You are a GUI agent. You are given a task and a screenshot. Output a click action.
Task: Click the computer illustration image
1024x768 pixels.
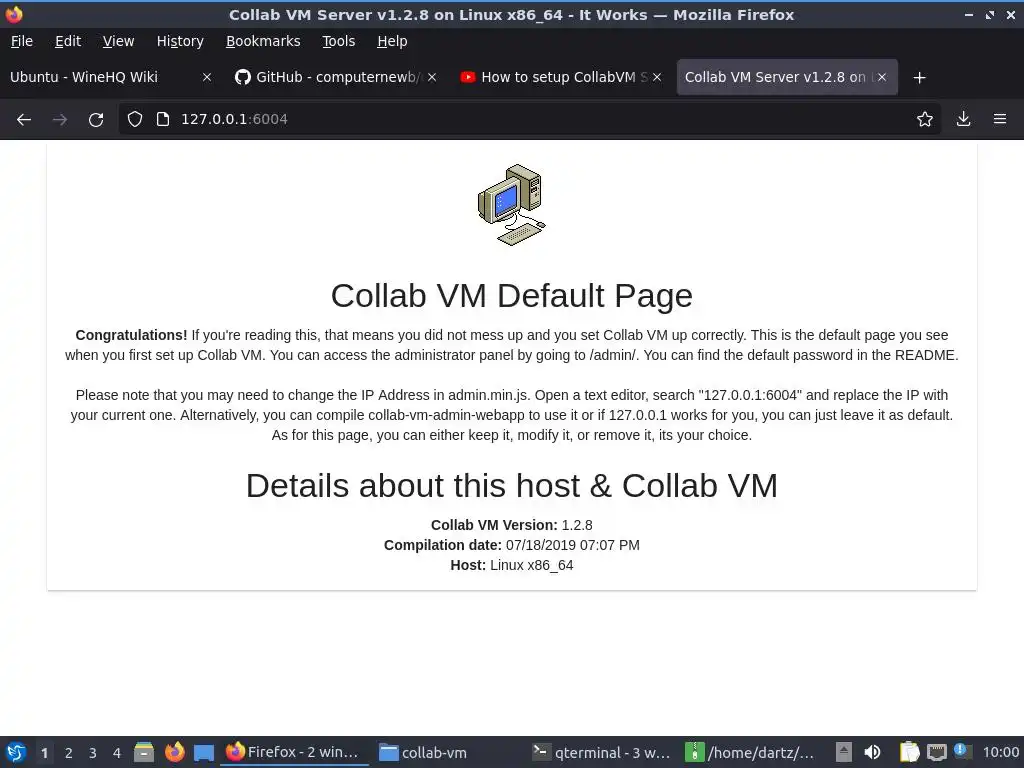tap(512, 205)
